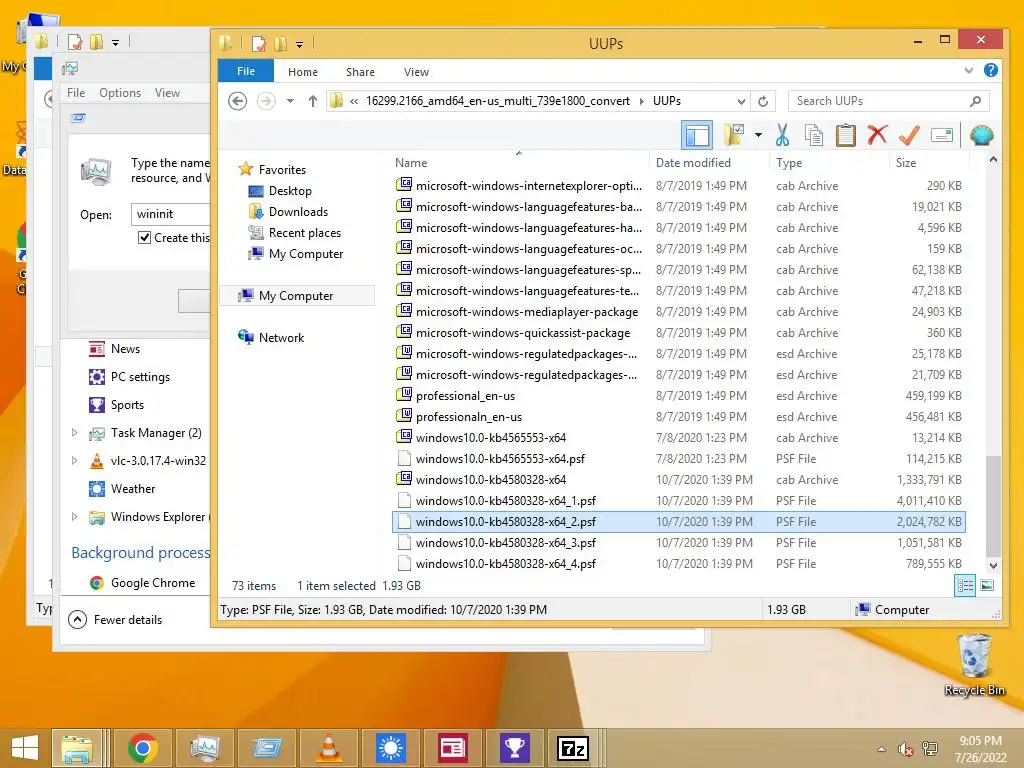This screenshot has height=768, width=1024.
Task: Expand the ribbon with chevron arrow
Action: pyautogui.click(x=968, y=70)
